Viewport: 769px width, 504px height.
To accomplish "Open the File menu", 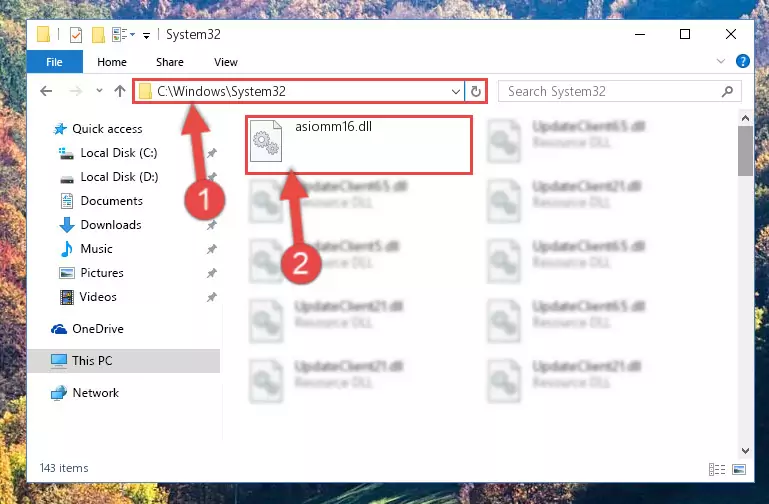I will pos(54,62).
